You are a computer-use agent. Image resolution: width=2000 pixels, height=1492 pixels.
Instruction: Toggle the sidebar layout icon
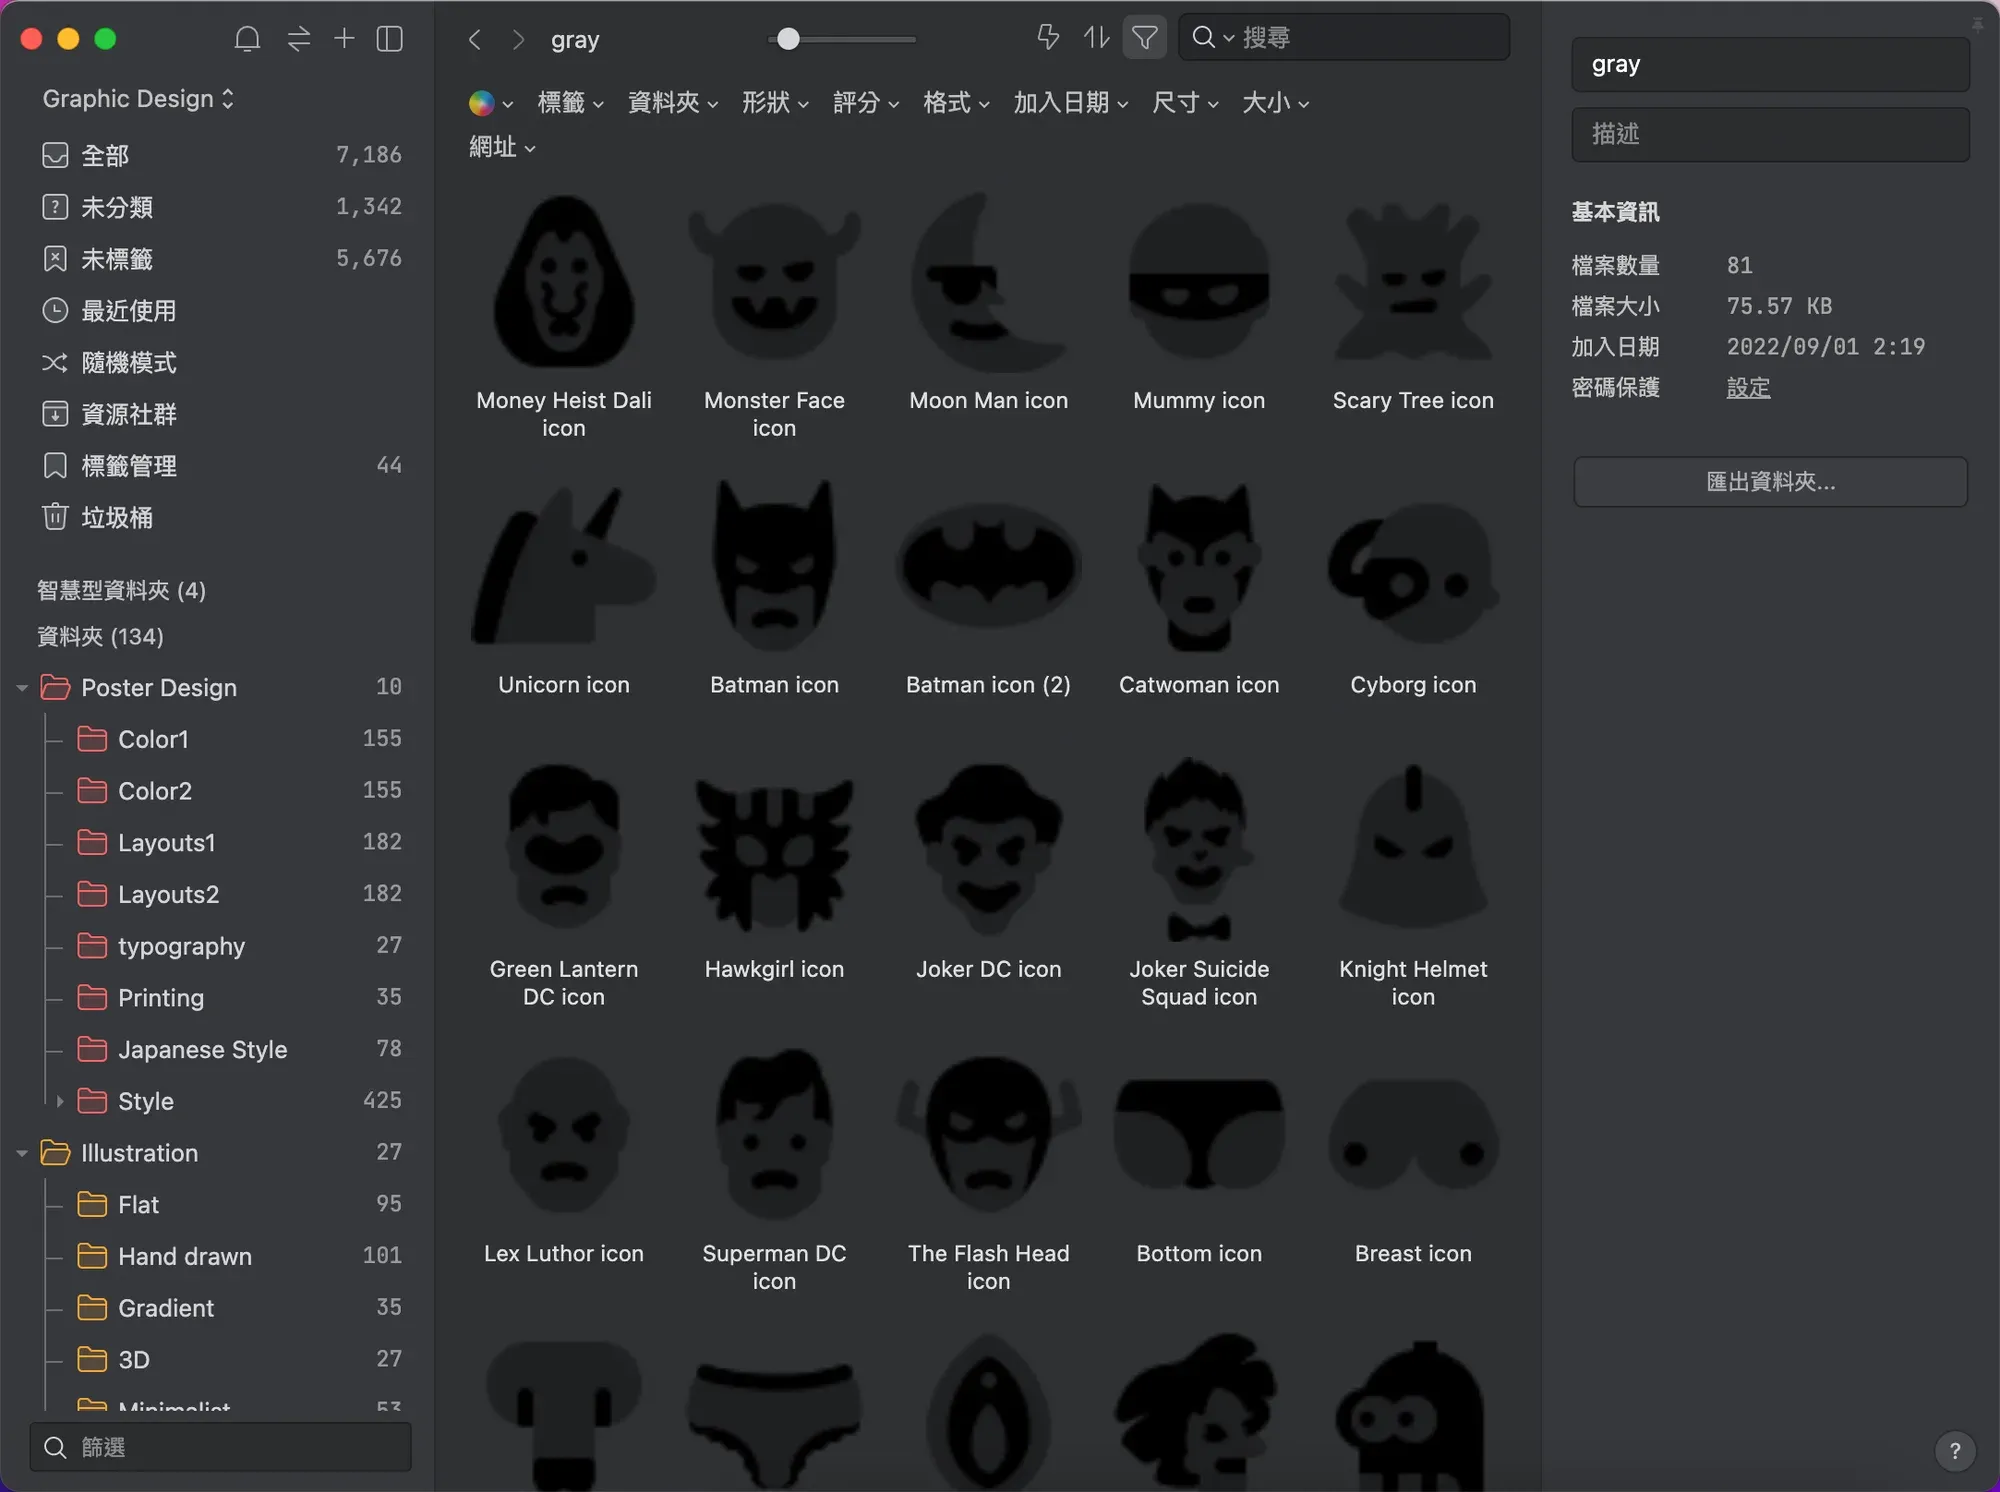tap(389, 39)
